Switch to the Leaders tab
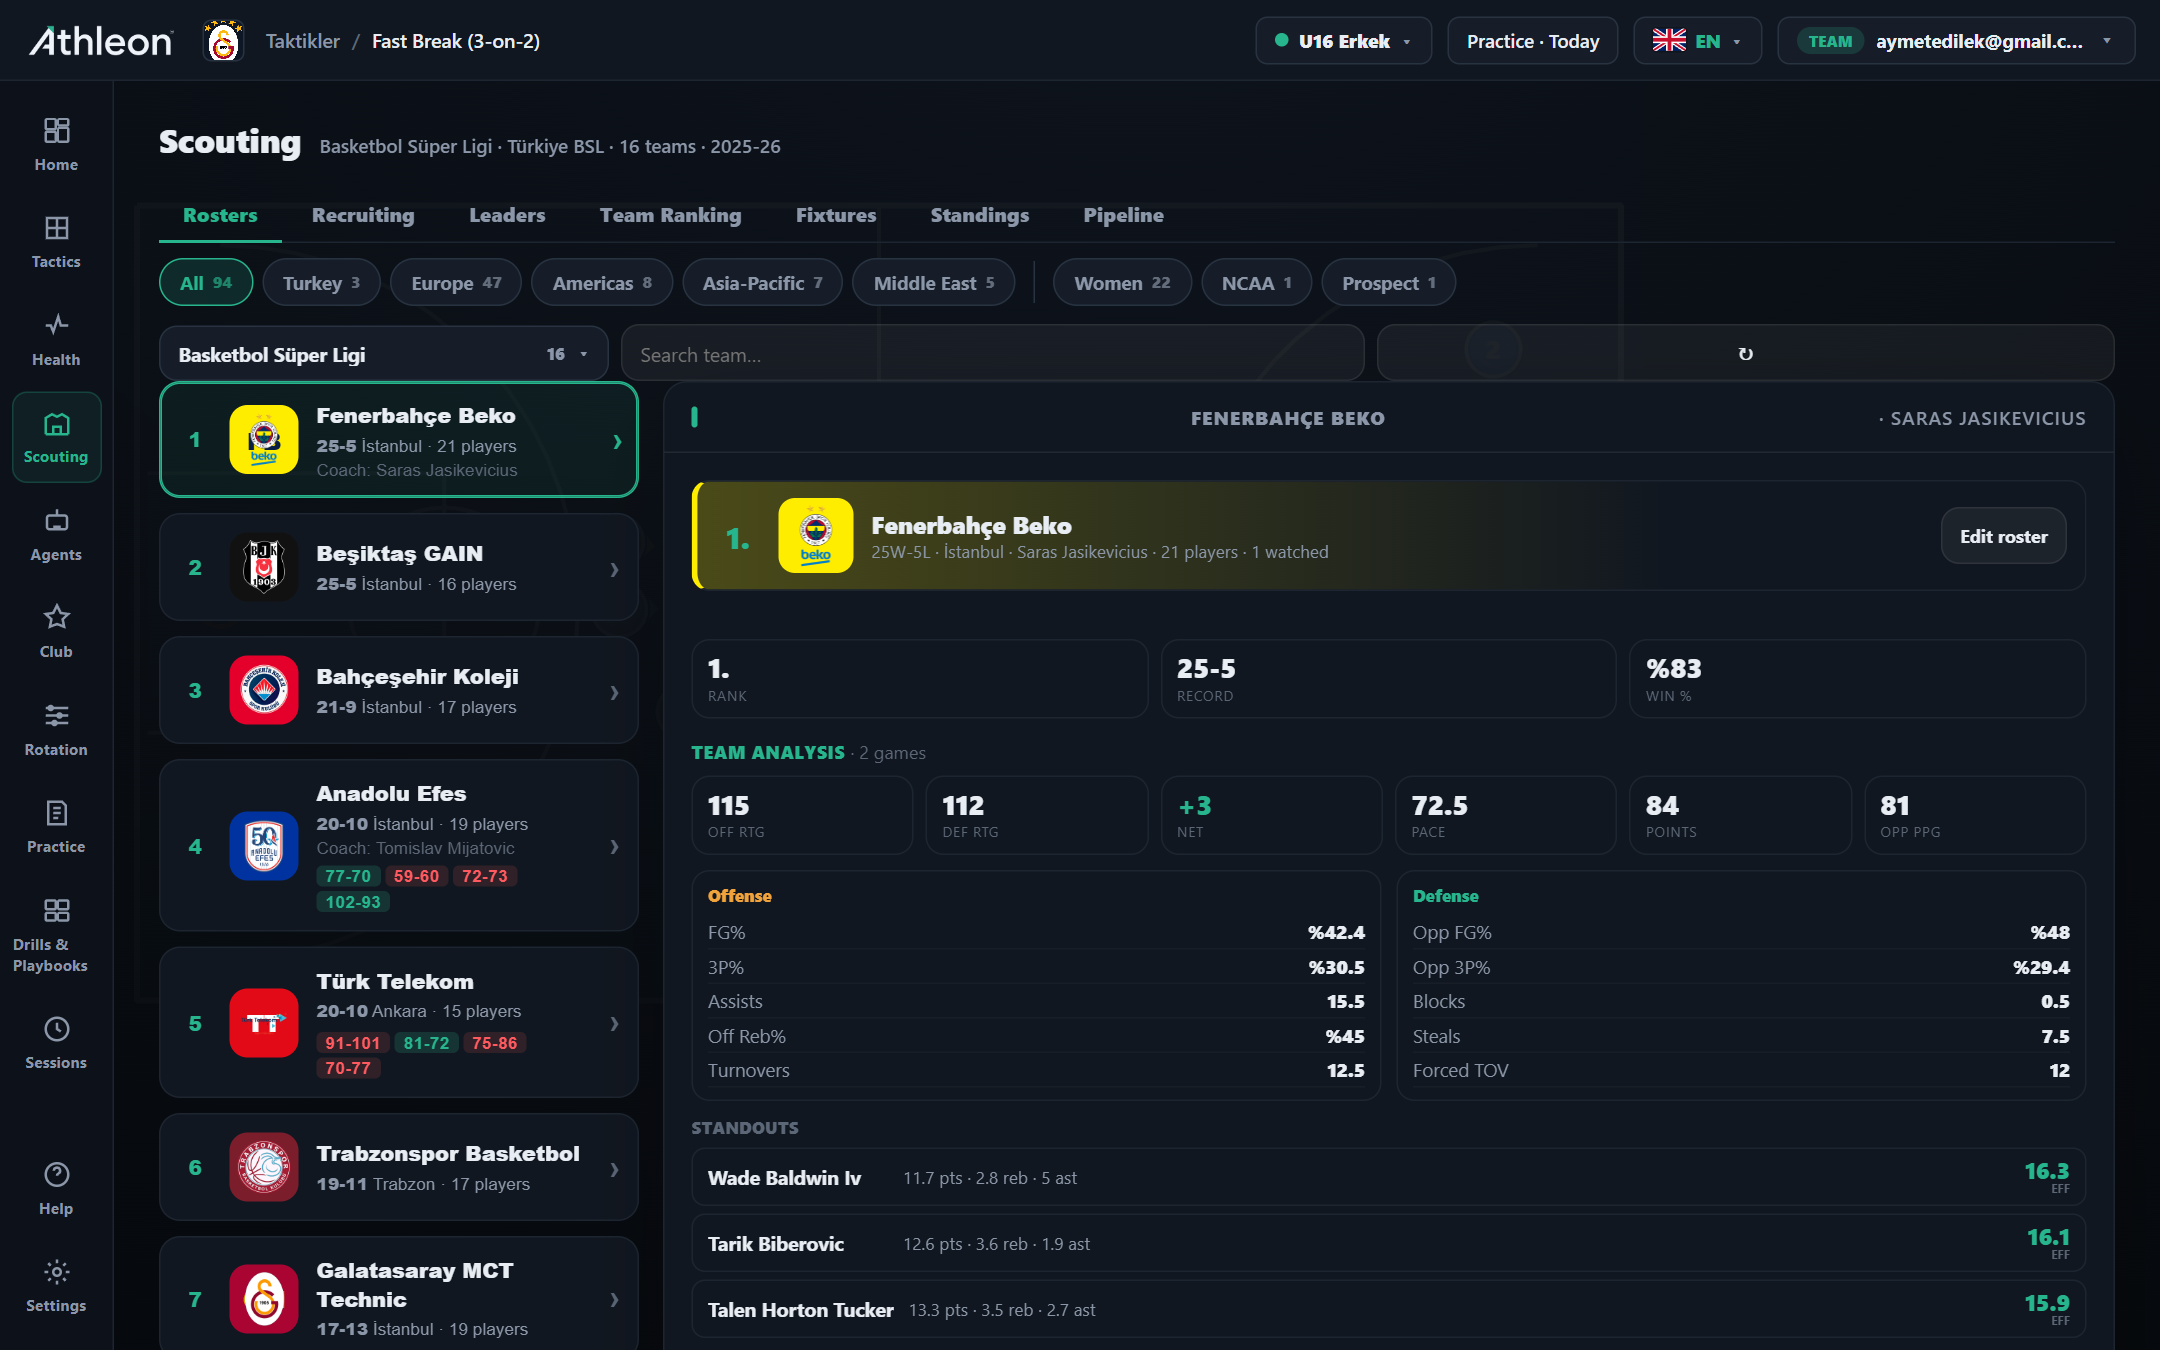Image resolution: width=2160 pixels, height=1350 pixels. click(507, 215)
